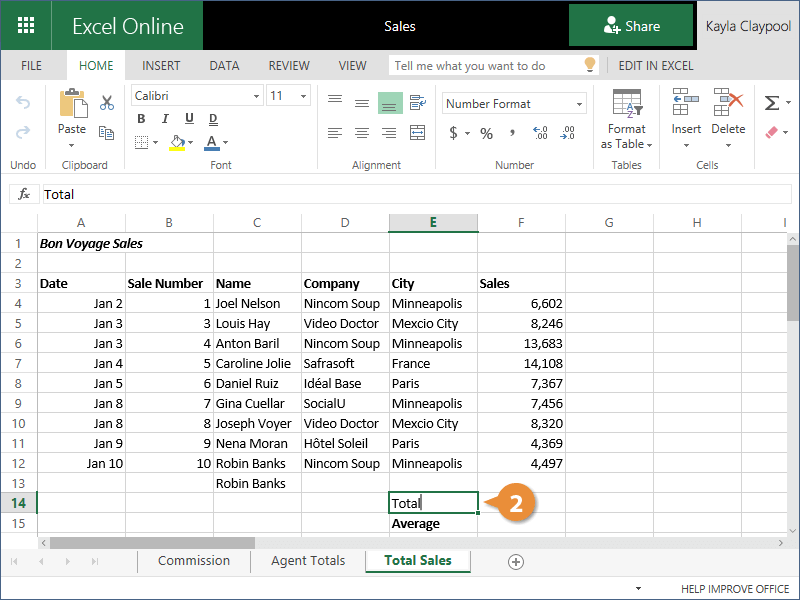Open the Office app launcher grid
This screenshot has width=800, height=600.
(x=26, y=26)
